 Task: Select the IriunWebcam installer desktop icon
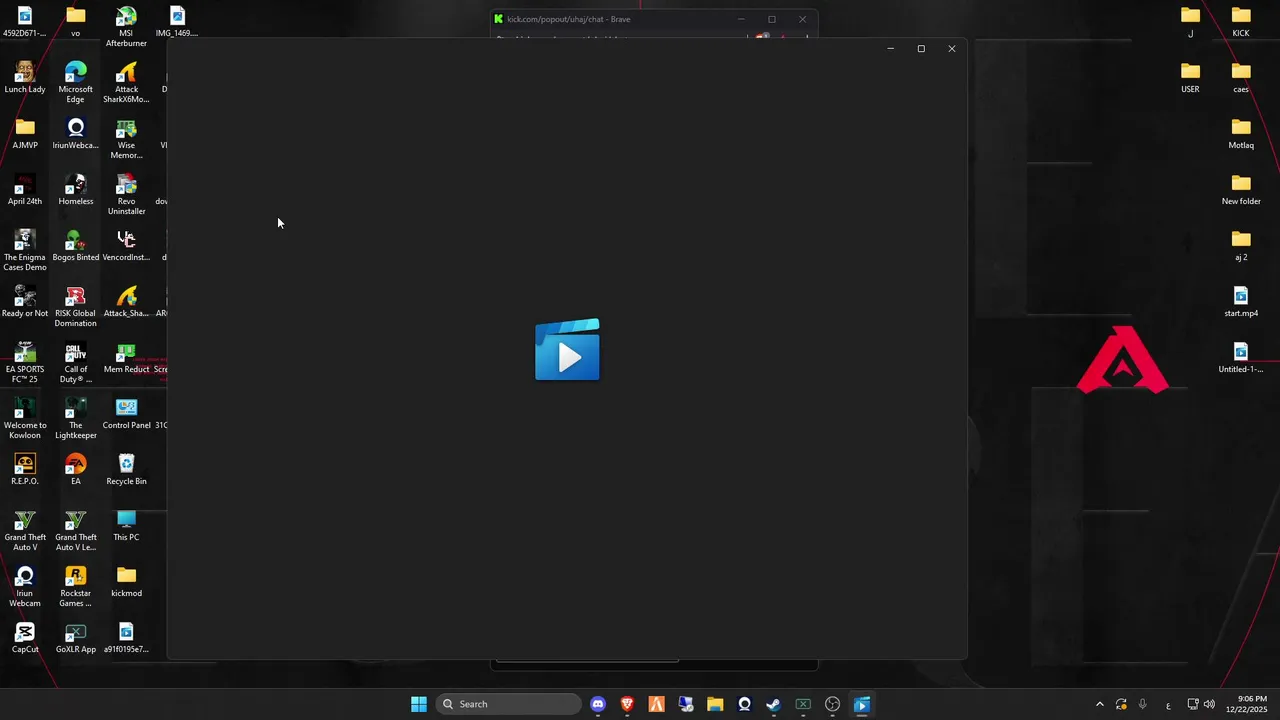coord(76,134)
